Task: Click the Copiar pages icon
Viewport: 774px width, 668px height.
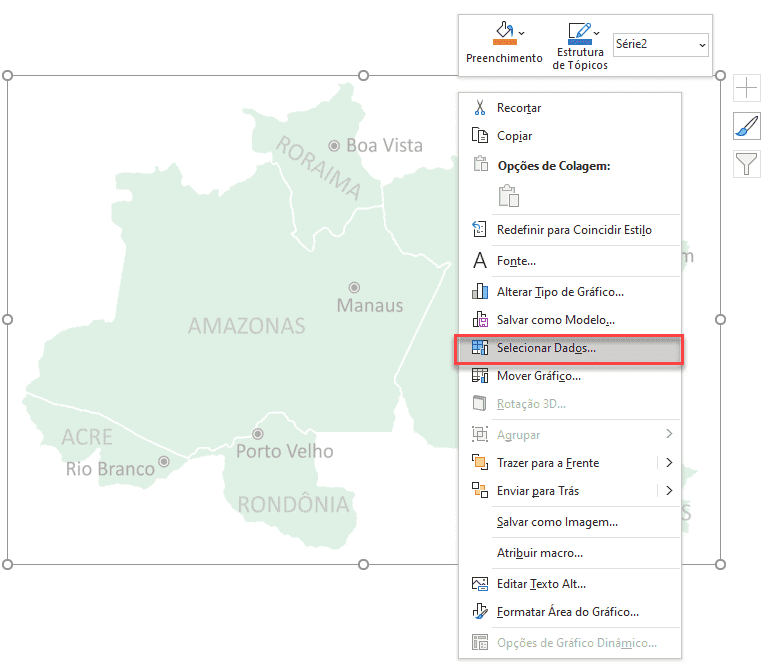Action: tap(479, 135)
